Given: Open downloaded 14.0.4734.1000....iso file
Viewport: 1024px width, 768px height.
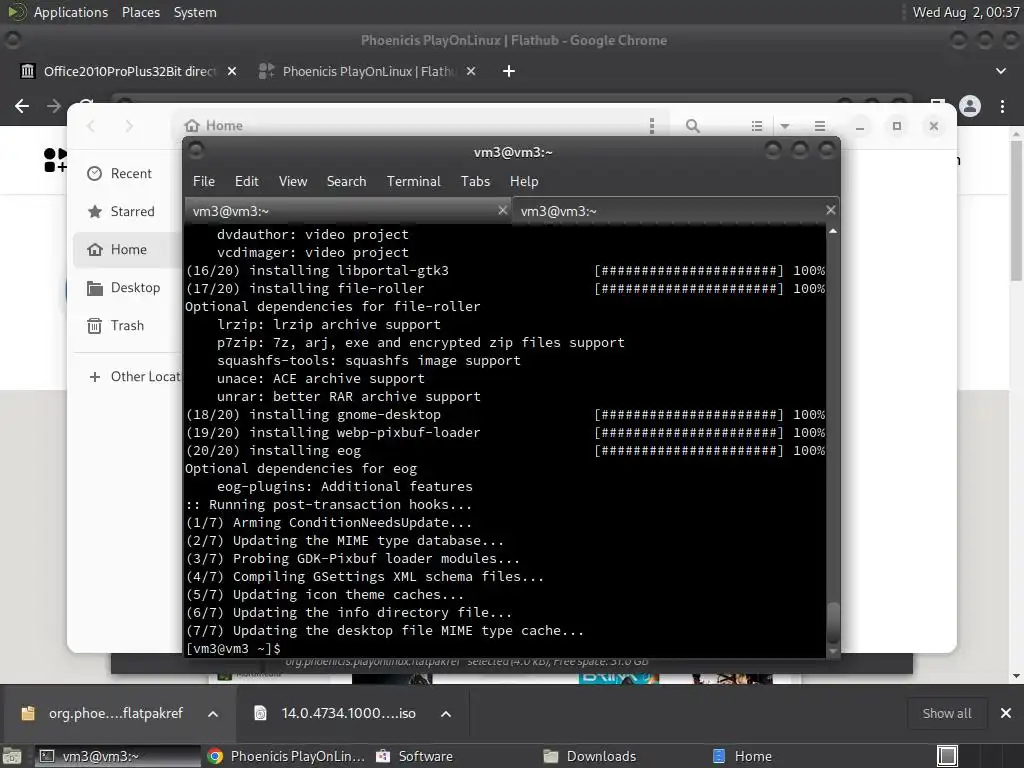Looking at the screenshot, I should coord(336,713).
